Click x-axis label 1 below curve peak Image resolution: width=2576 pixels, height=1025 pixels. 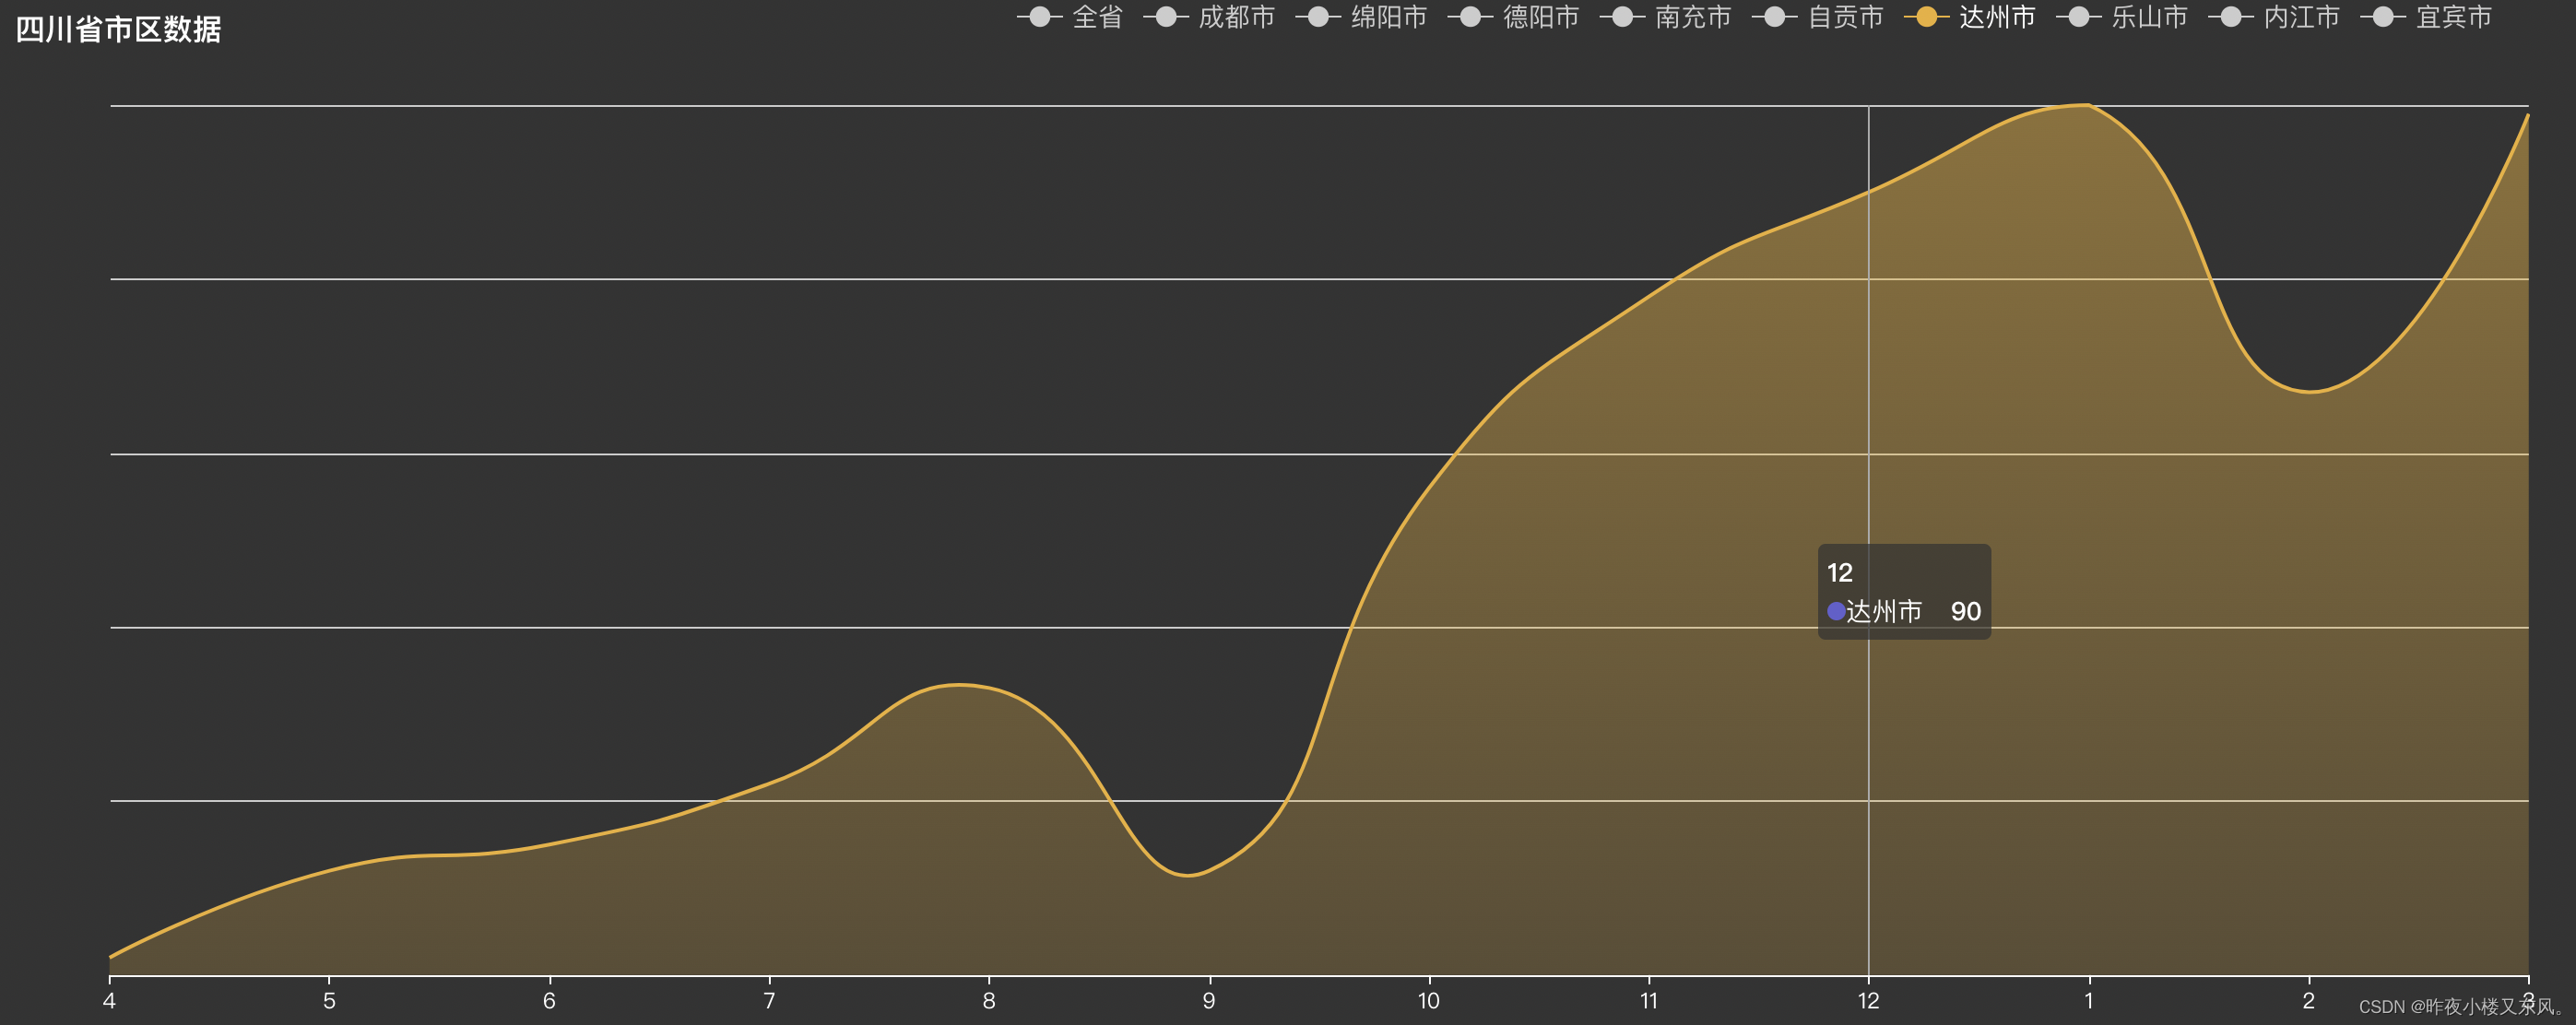[x=2088, y=1001]
